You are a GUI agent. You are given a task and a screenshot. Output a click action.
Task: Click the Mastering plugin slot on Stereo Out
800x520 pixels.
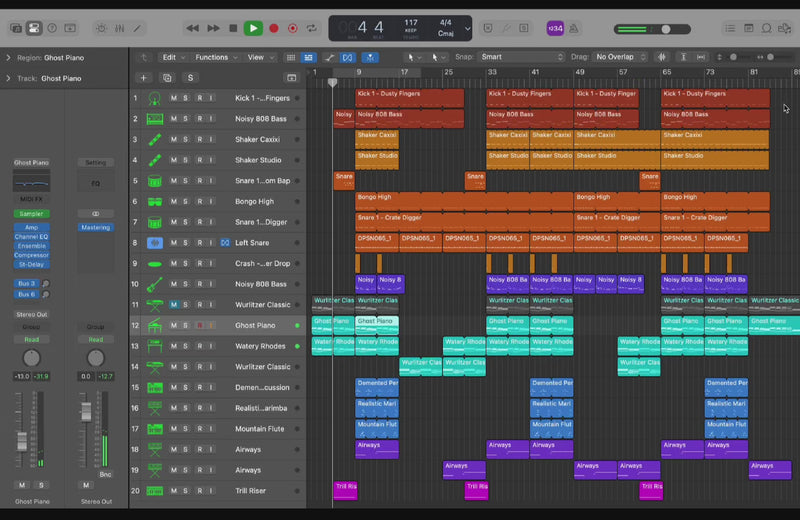[x=95, y=227]
